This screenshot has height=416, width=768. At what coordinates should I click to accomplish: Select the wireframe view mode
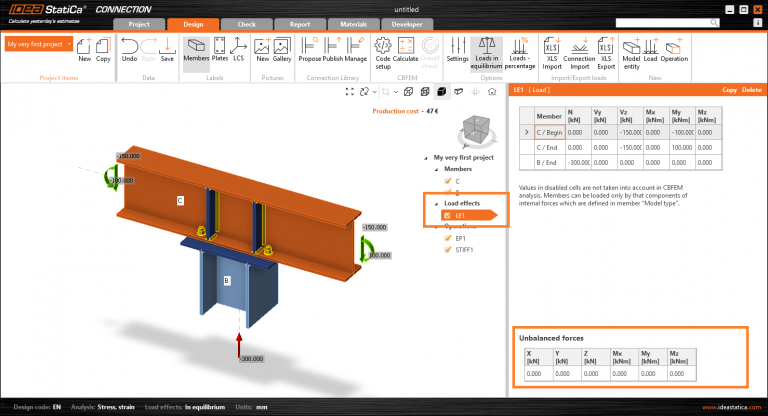[x=408, y=92]
